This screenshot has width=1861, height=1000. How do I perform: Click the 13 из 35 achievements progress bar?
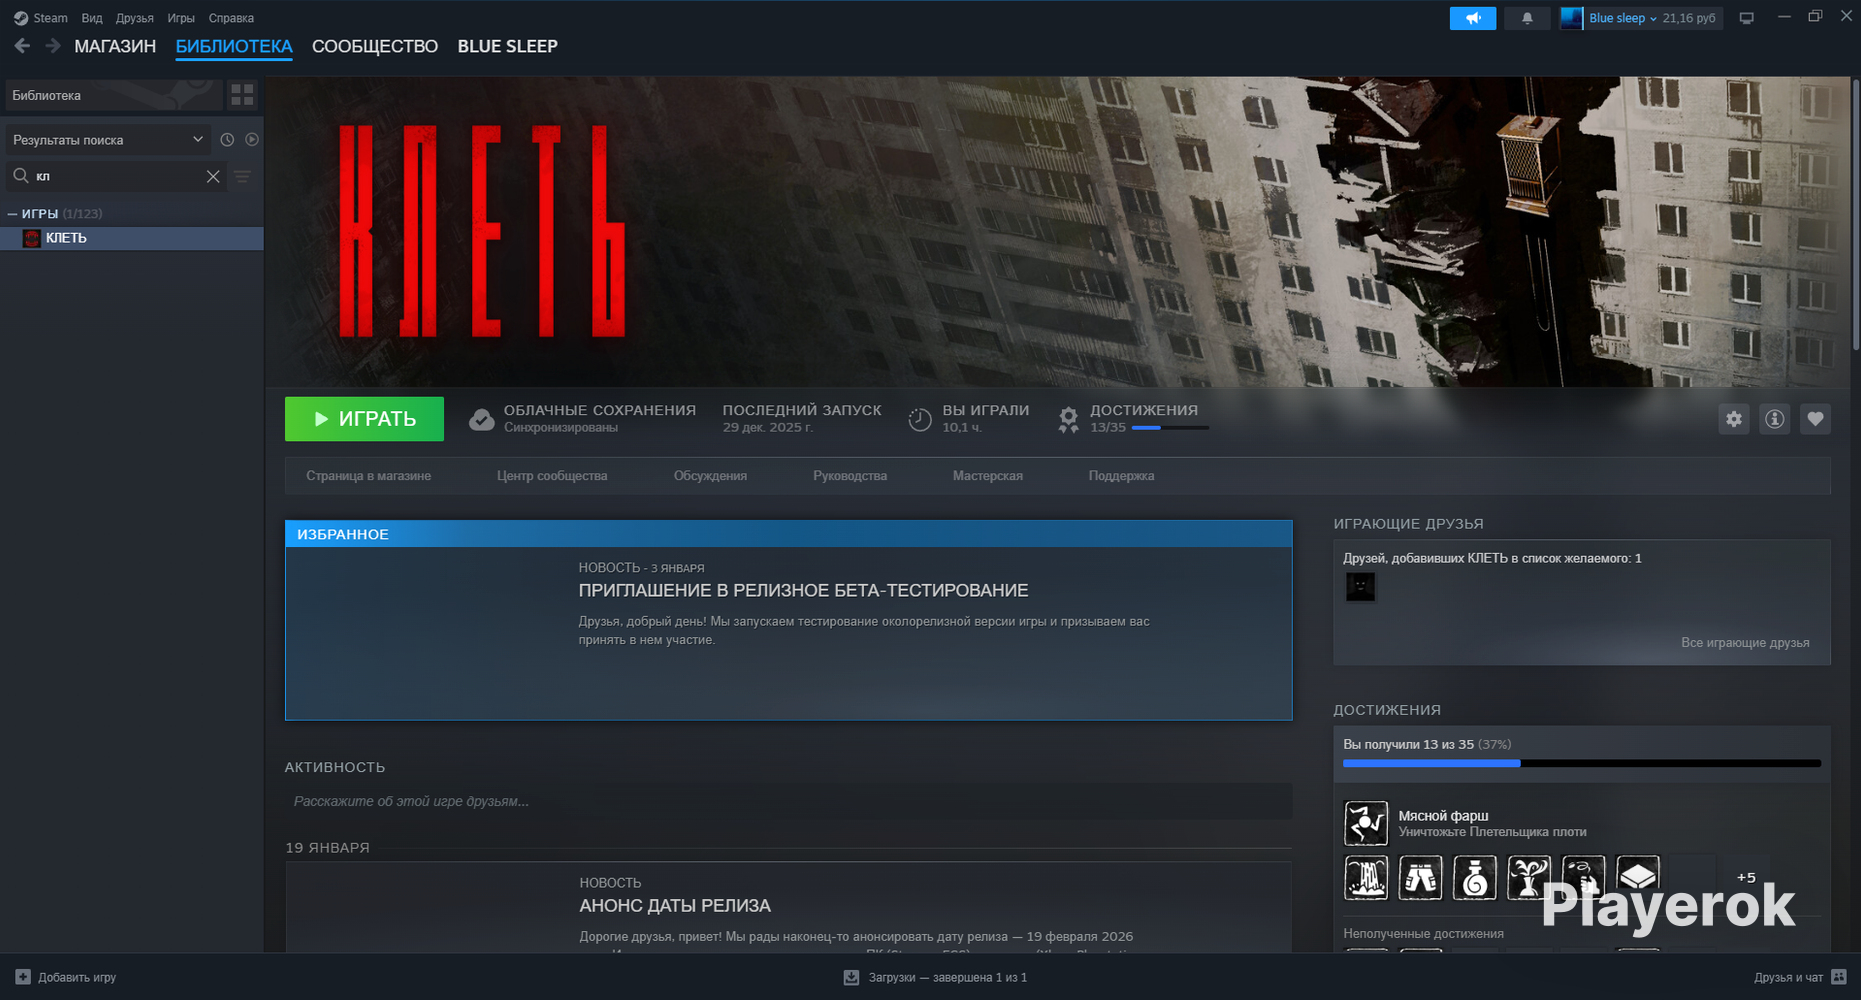tap(1582, 763)
